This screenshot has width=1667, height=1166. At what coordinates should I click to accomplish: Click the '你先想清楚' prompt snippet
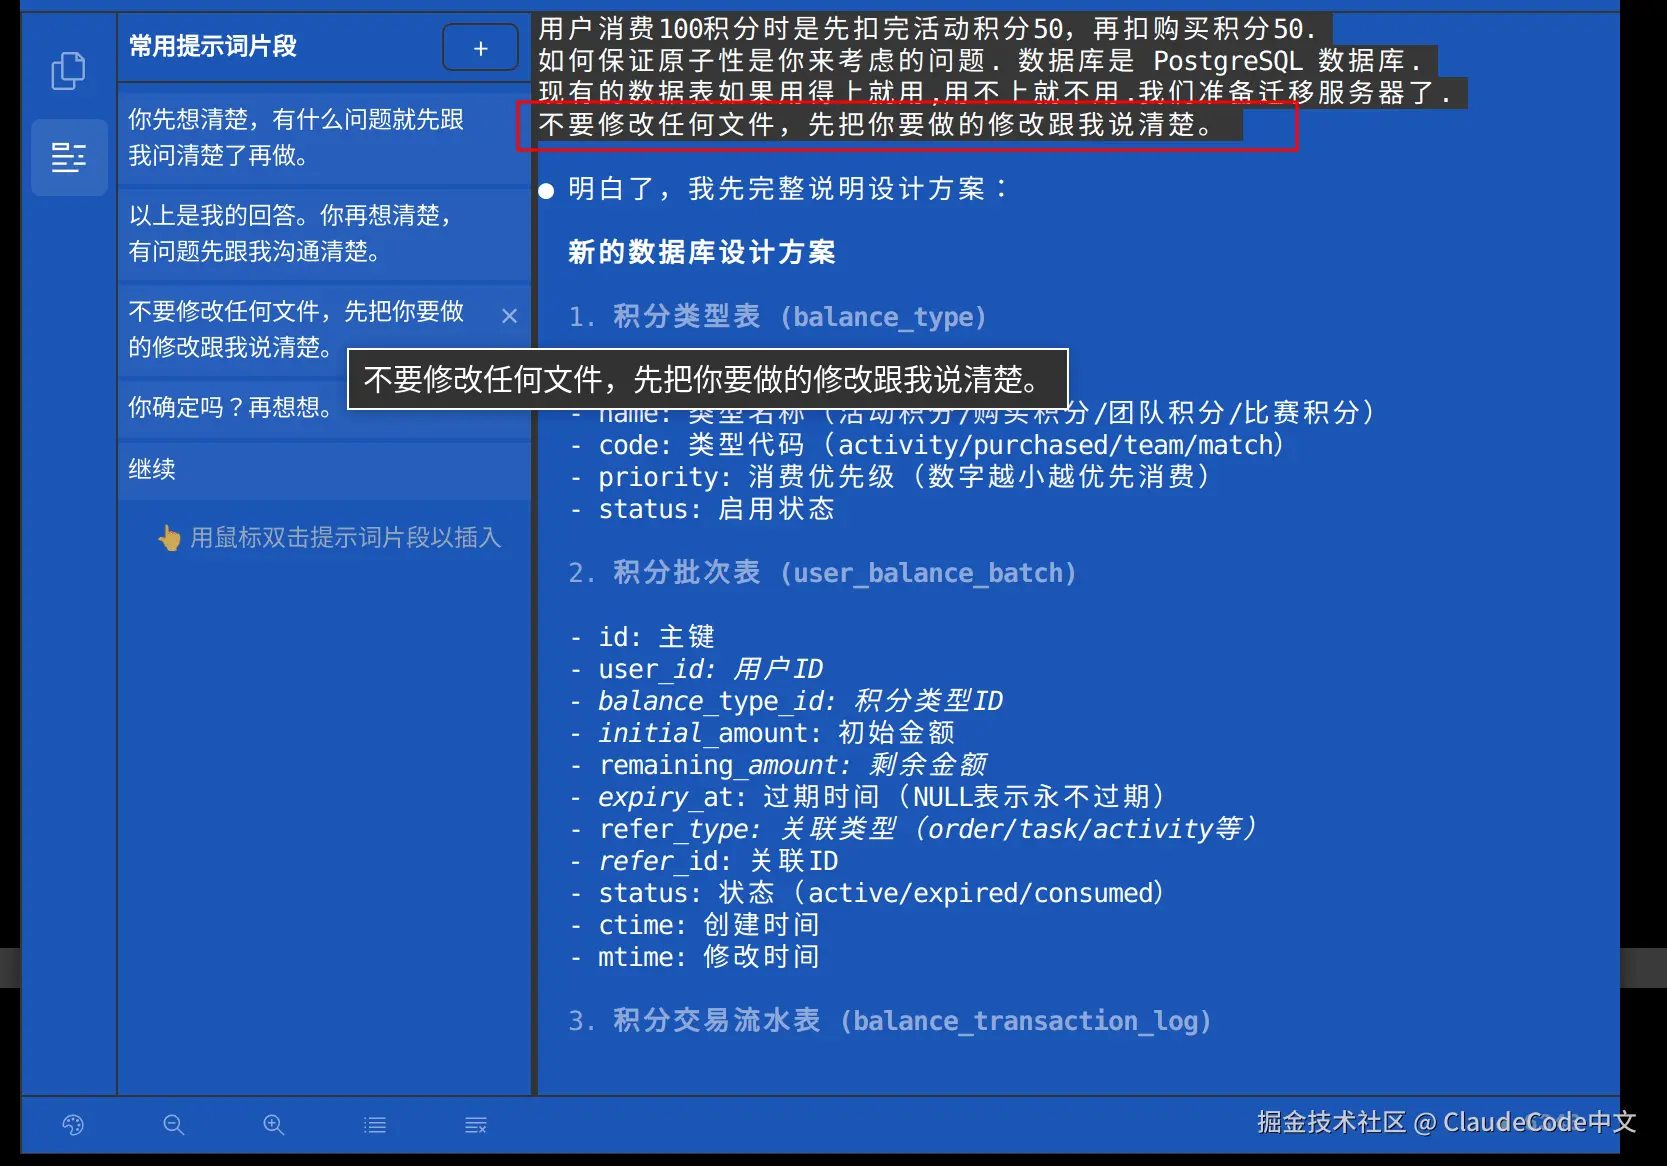click(296, 138)
